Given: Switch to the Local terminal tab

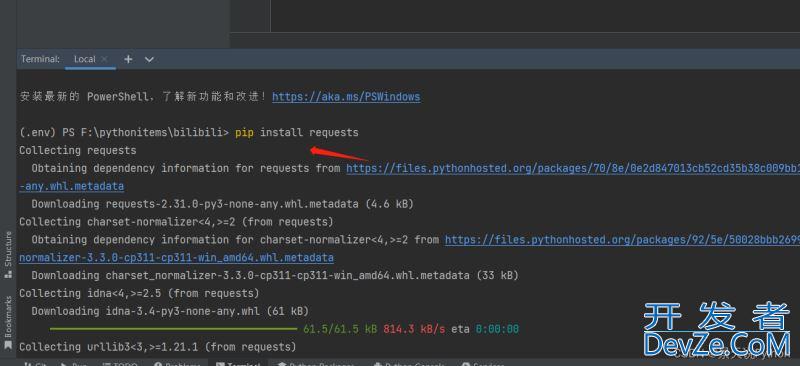Looking at the screenshot, I should click(84, 59).
